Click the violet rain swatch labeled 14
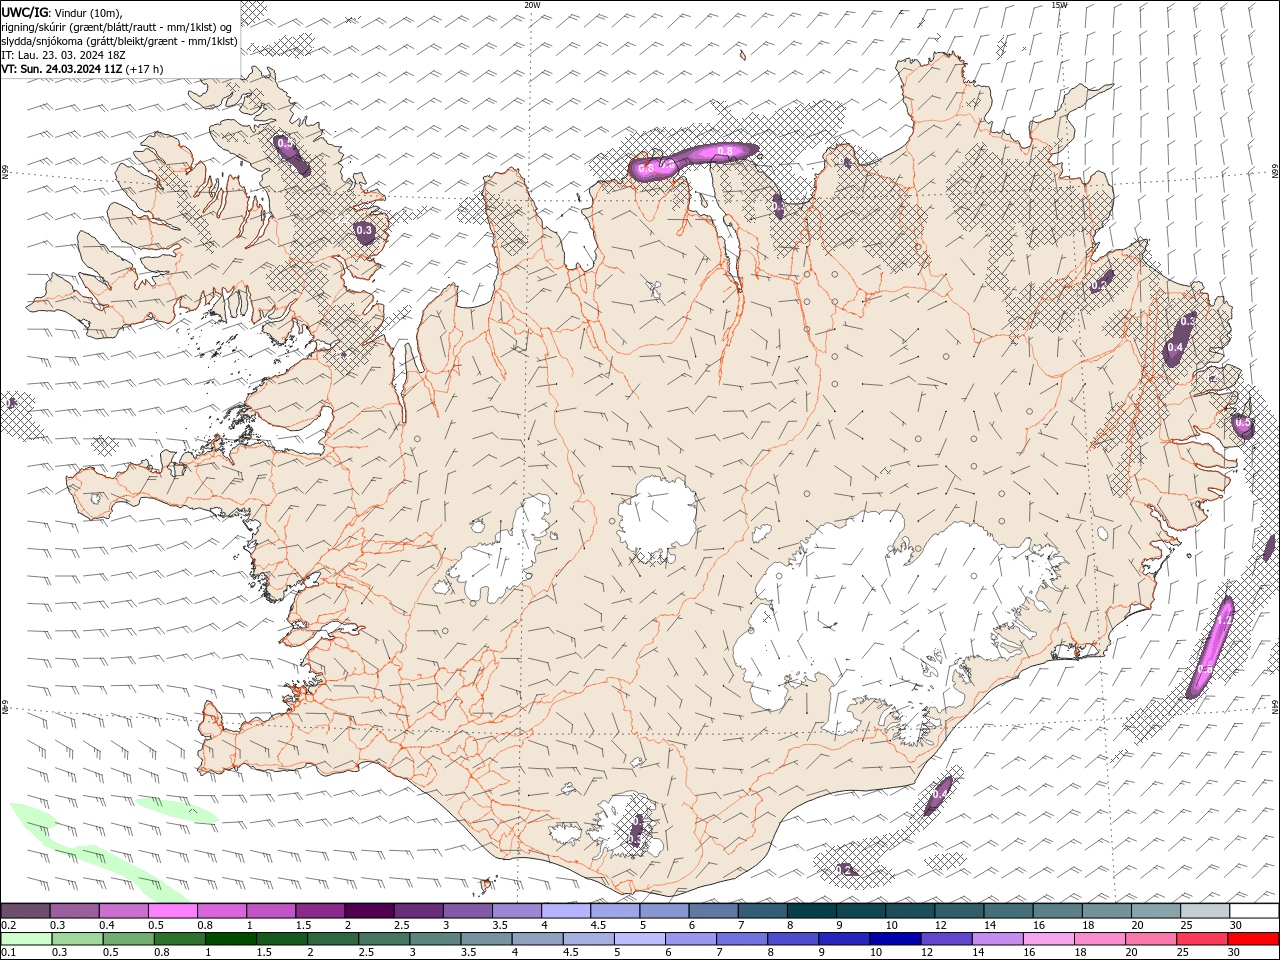Image resolution: width=1280 pixels, height=960 pixels. pyautogui.click(x=997, y=939)
